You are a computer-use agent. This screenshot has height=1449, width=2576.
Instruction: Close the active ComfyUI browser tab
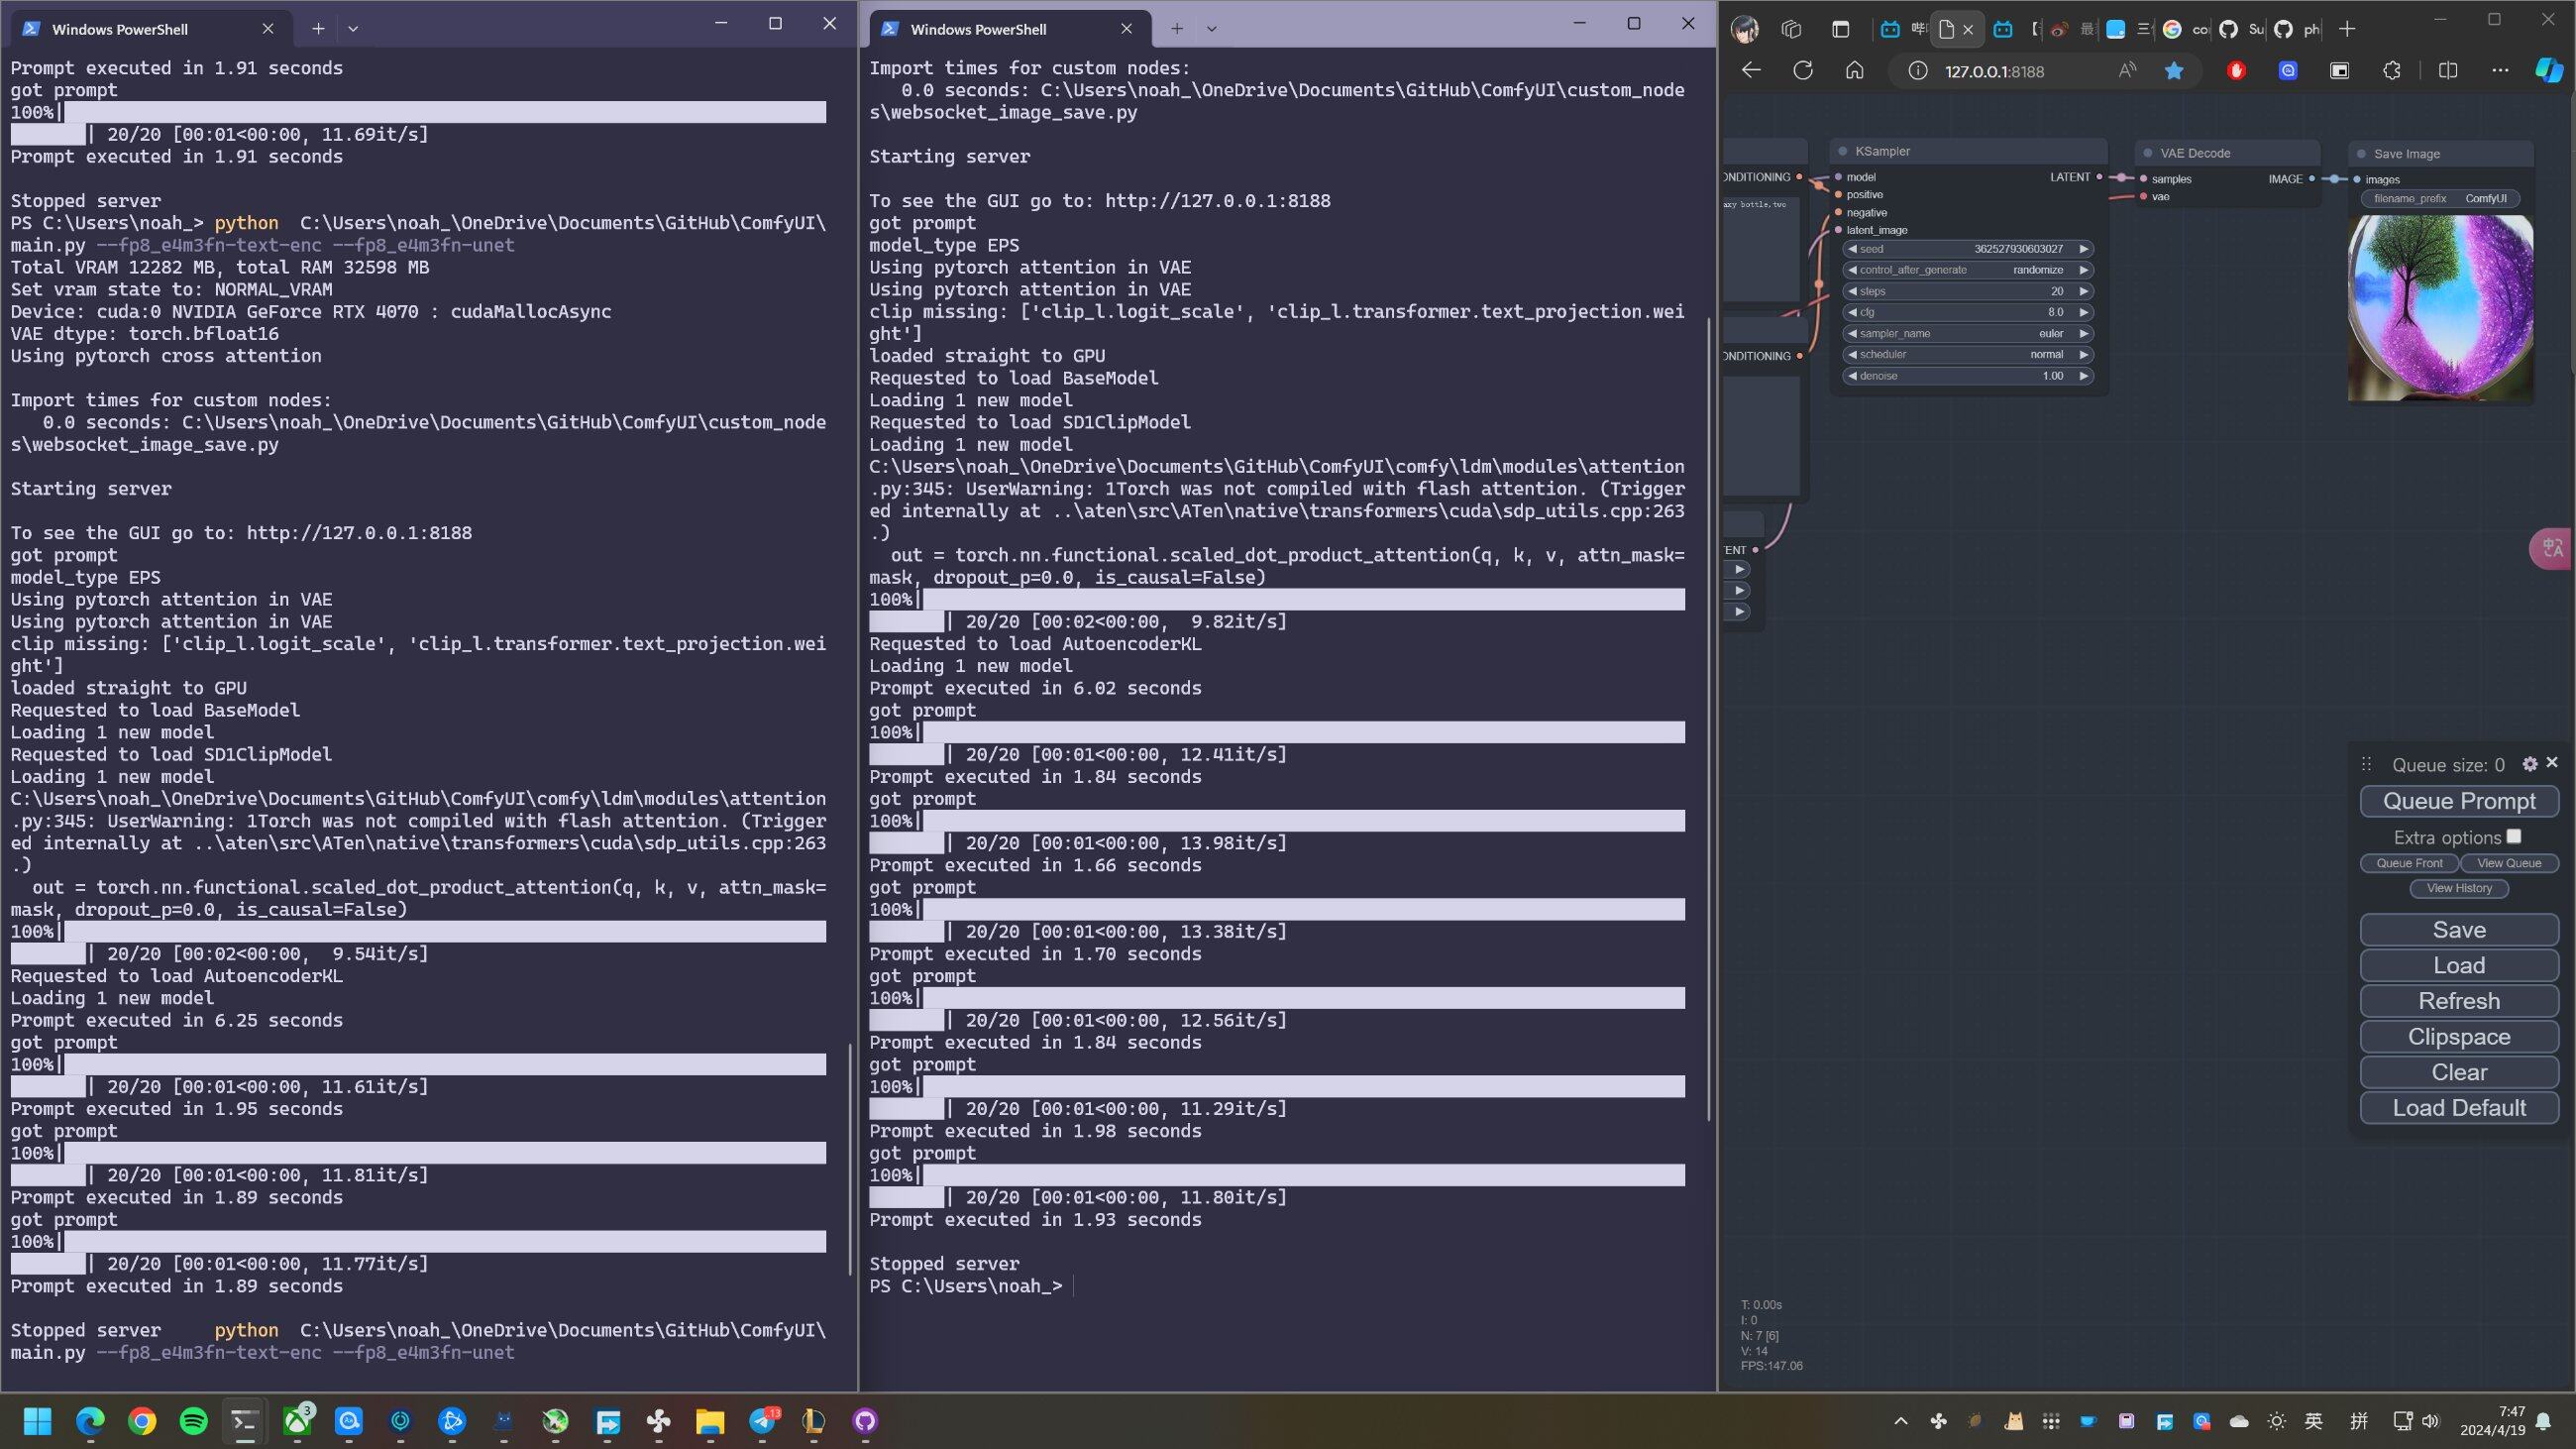point(1968,29)
